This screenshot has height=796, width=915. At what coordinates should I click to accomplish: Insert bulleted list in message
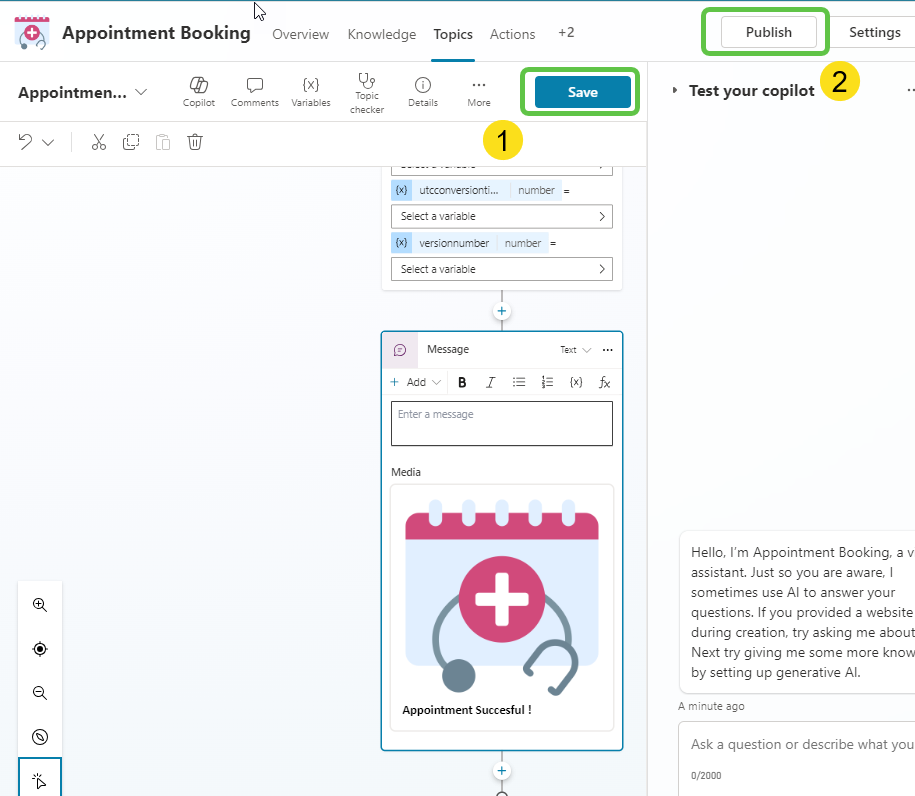pos(519,382)
